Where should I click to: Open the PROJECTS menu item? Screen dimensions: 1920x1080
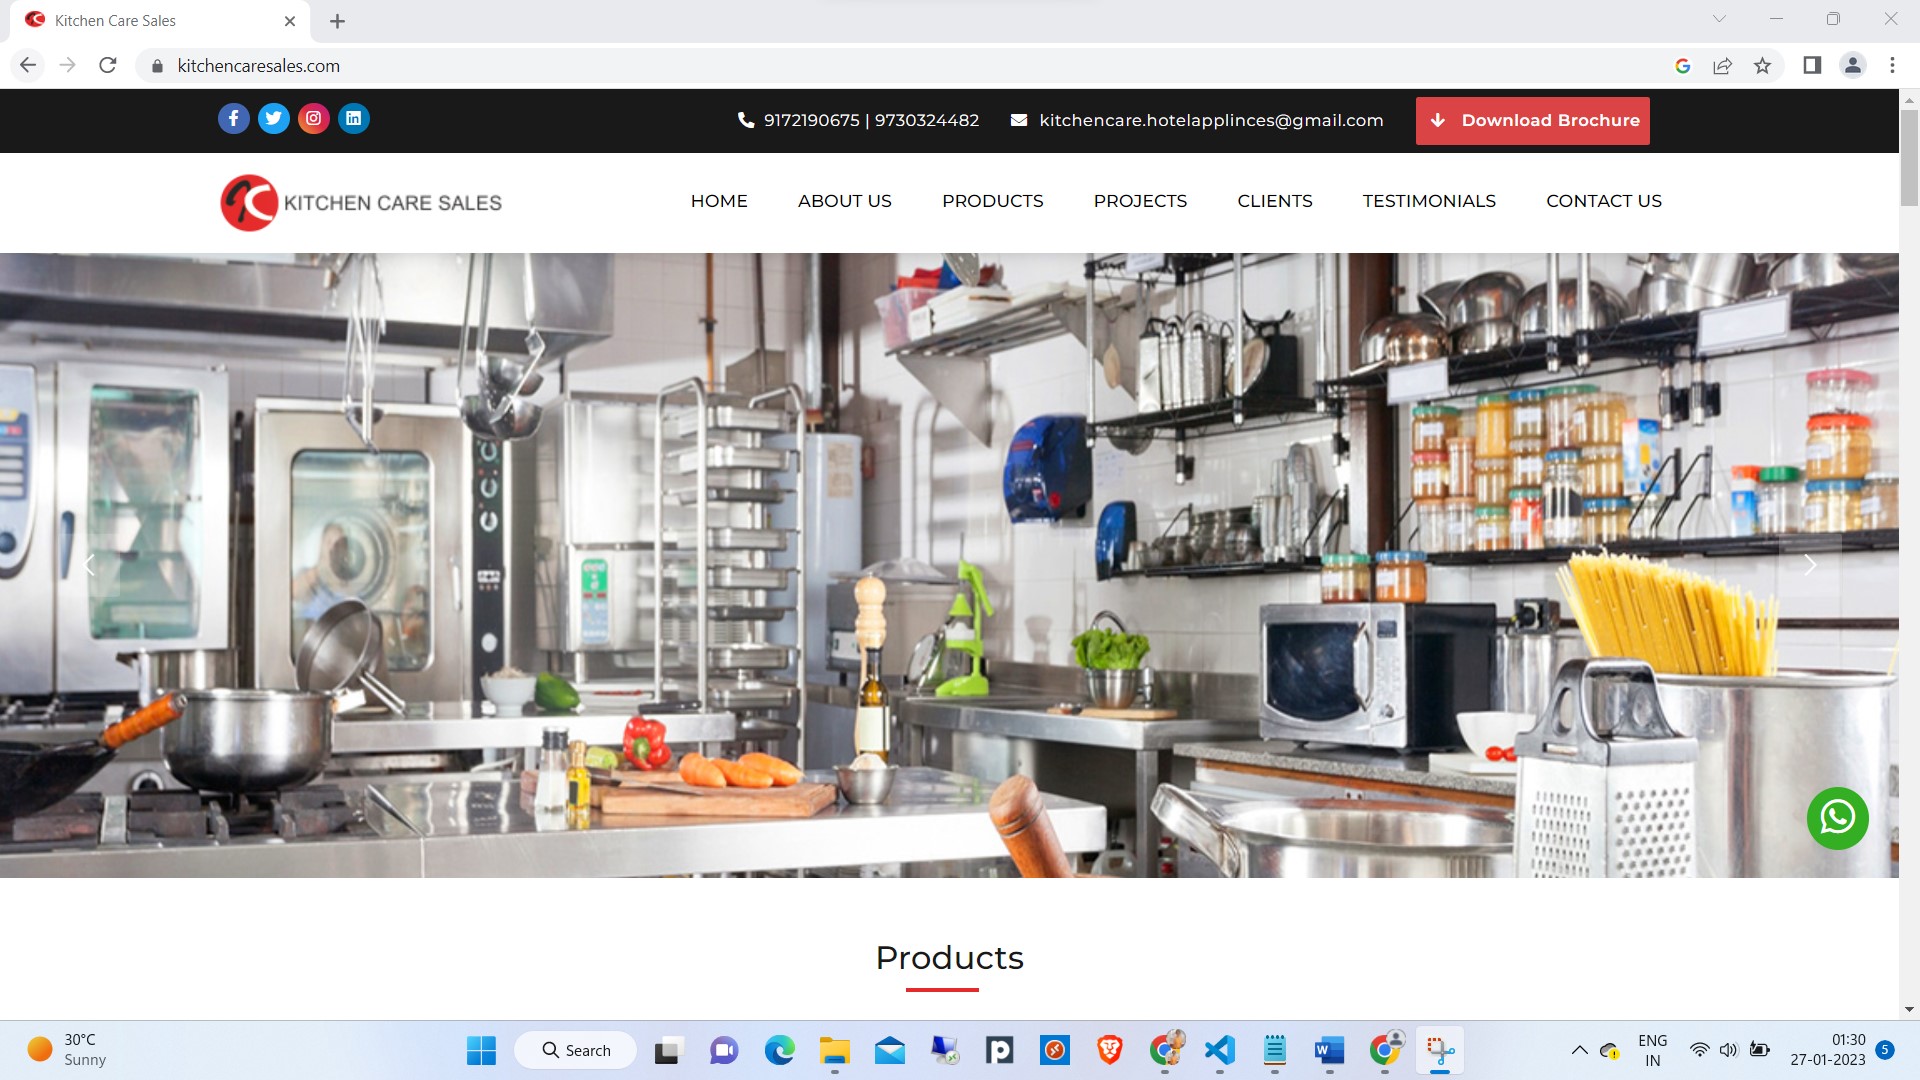click(x=1140, y=201)
